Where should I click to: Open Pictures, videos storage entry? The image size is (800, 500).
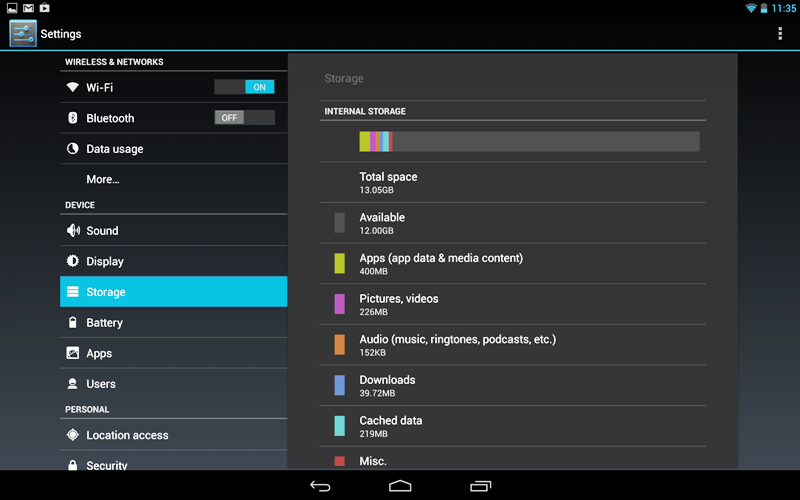[512, 304]
